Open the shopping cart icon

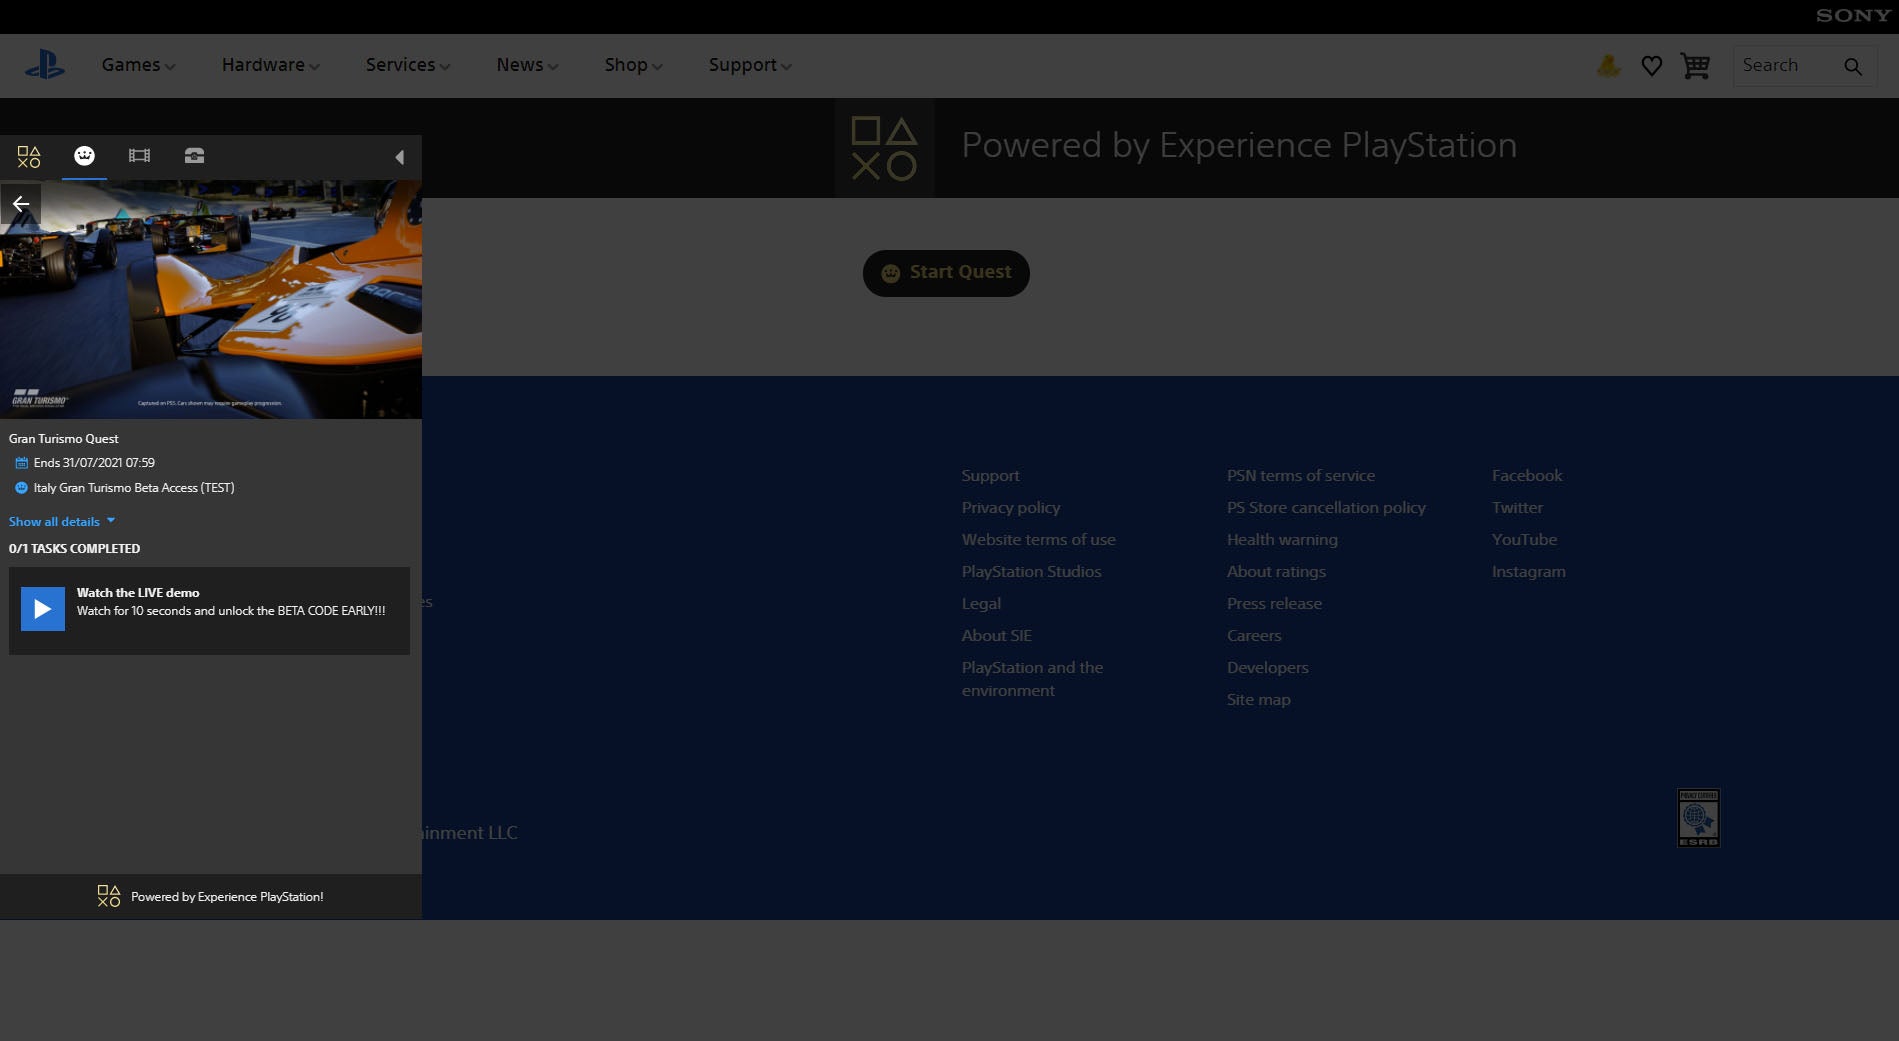coord(1695,66)
